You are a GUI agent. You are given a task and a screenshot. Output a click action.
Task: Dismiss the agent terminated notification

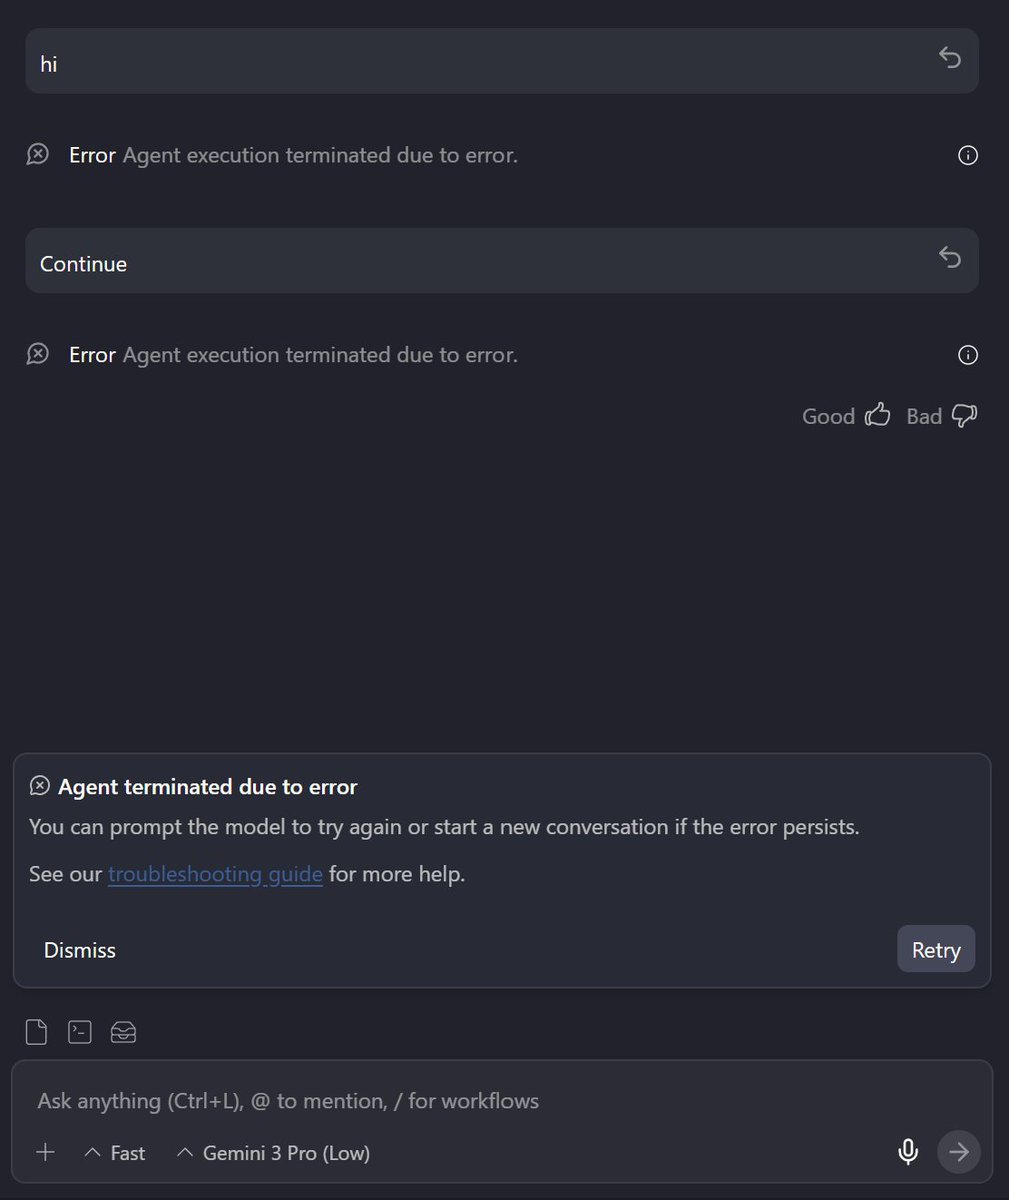[x=80, y=950]
